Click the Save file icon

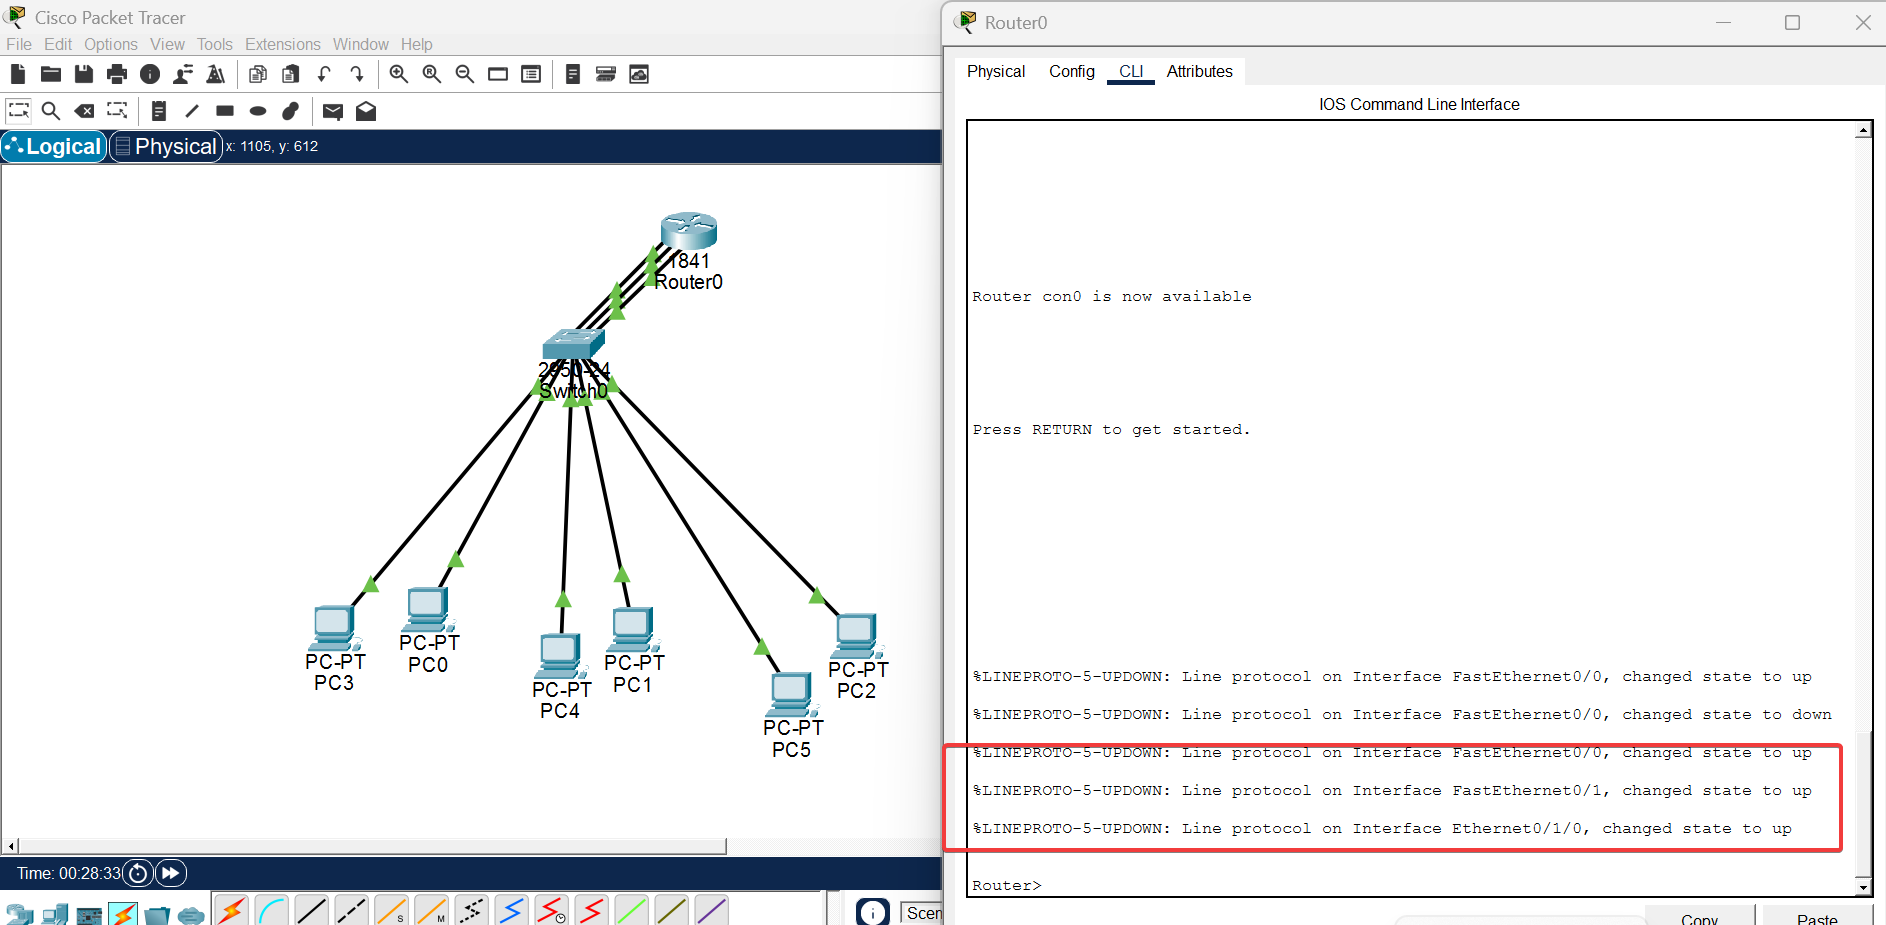pos(84,74)
